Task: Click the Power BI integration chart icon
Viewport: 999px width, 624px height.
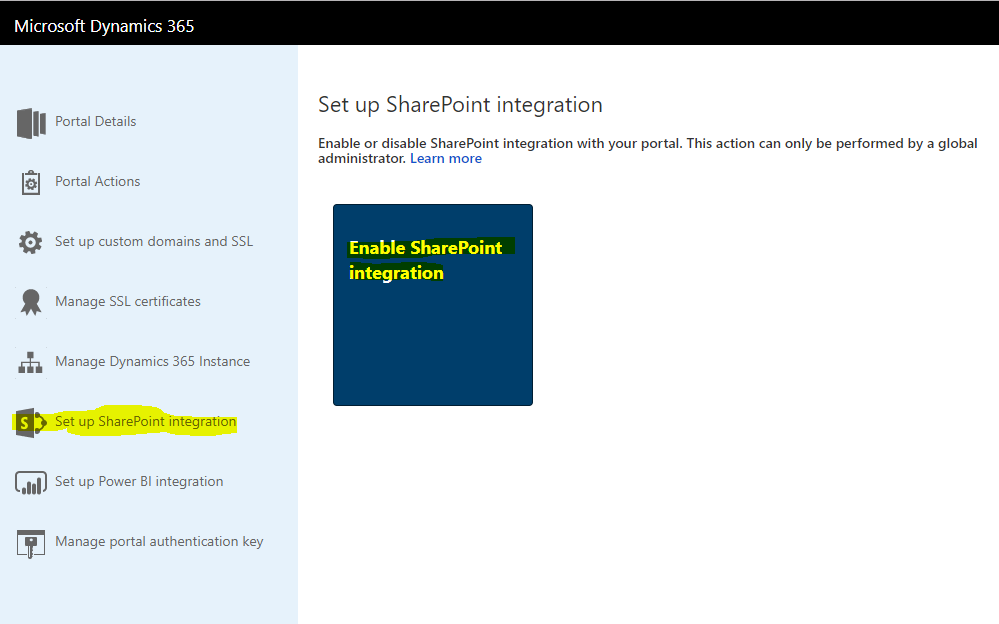Action: pos(30,481)
